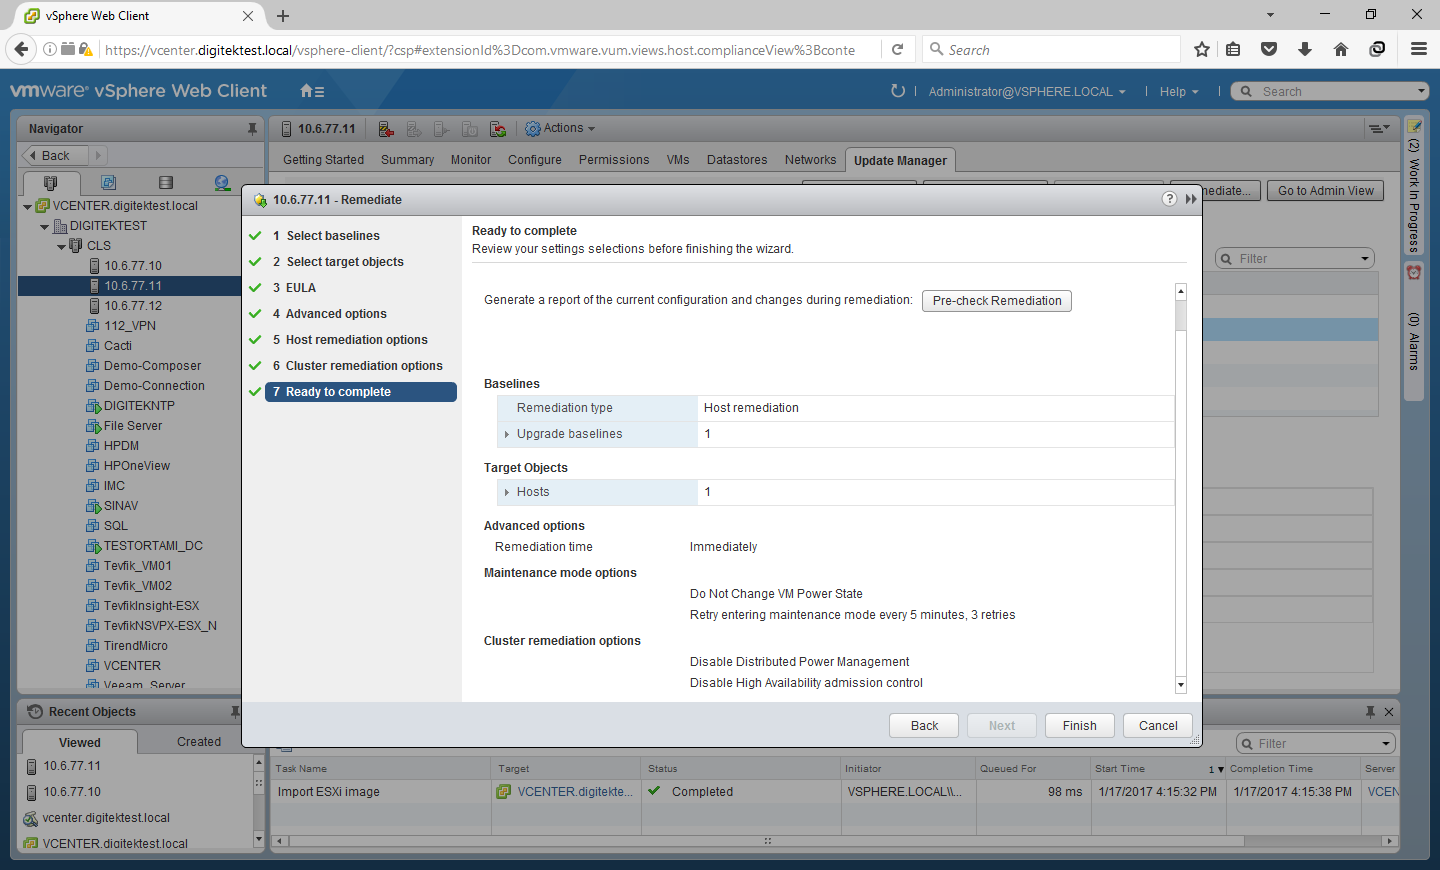The image size is (1440, 870).
Task: Go to wizard step Select baselines
Action: [333, 236]
